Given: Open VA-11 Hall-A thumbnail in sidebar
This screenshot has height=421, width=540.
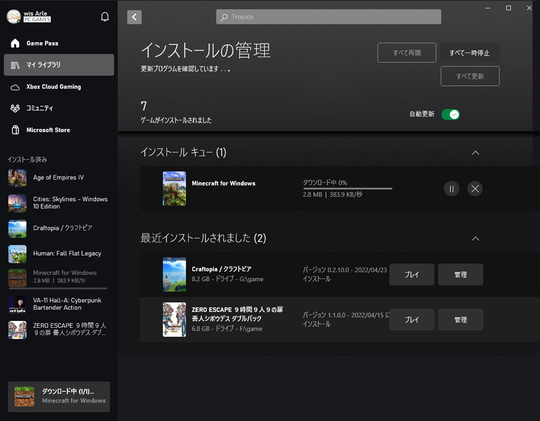Looking at the screenshot, I should [17, 304].
